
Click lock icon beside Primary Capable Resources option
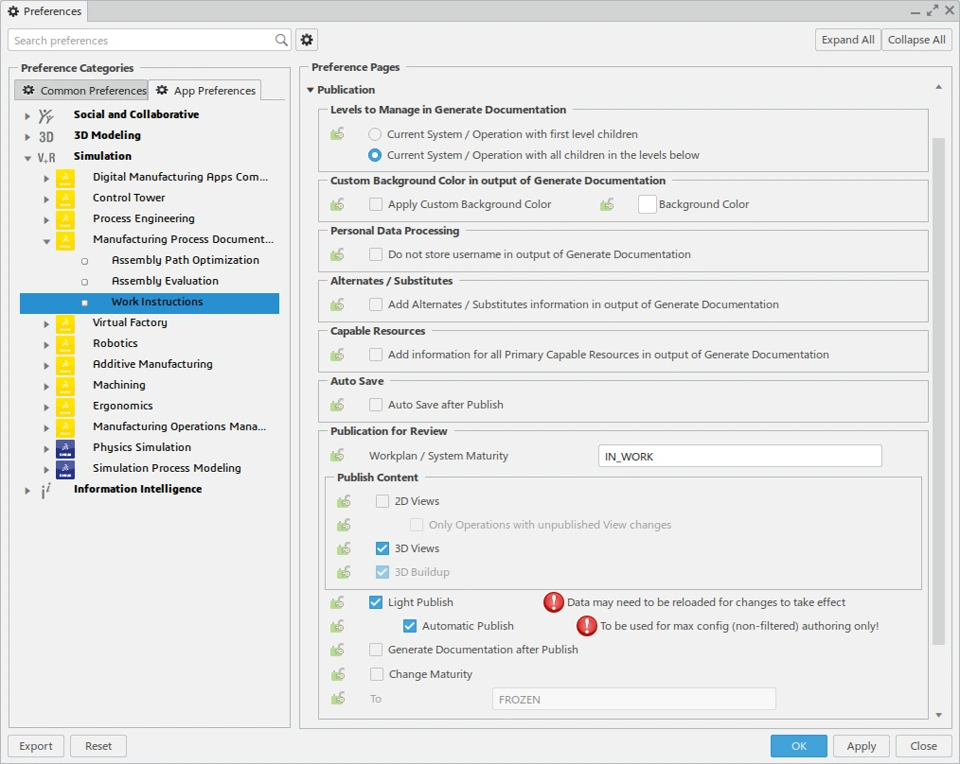[337, 354]
